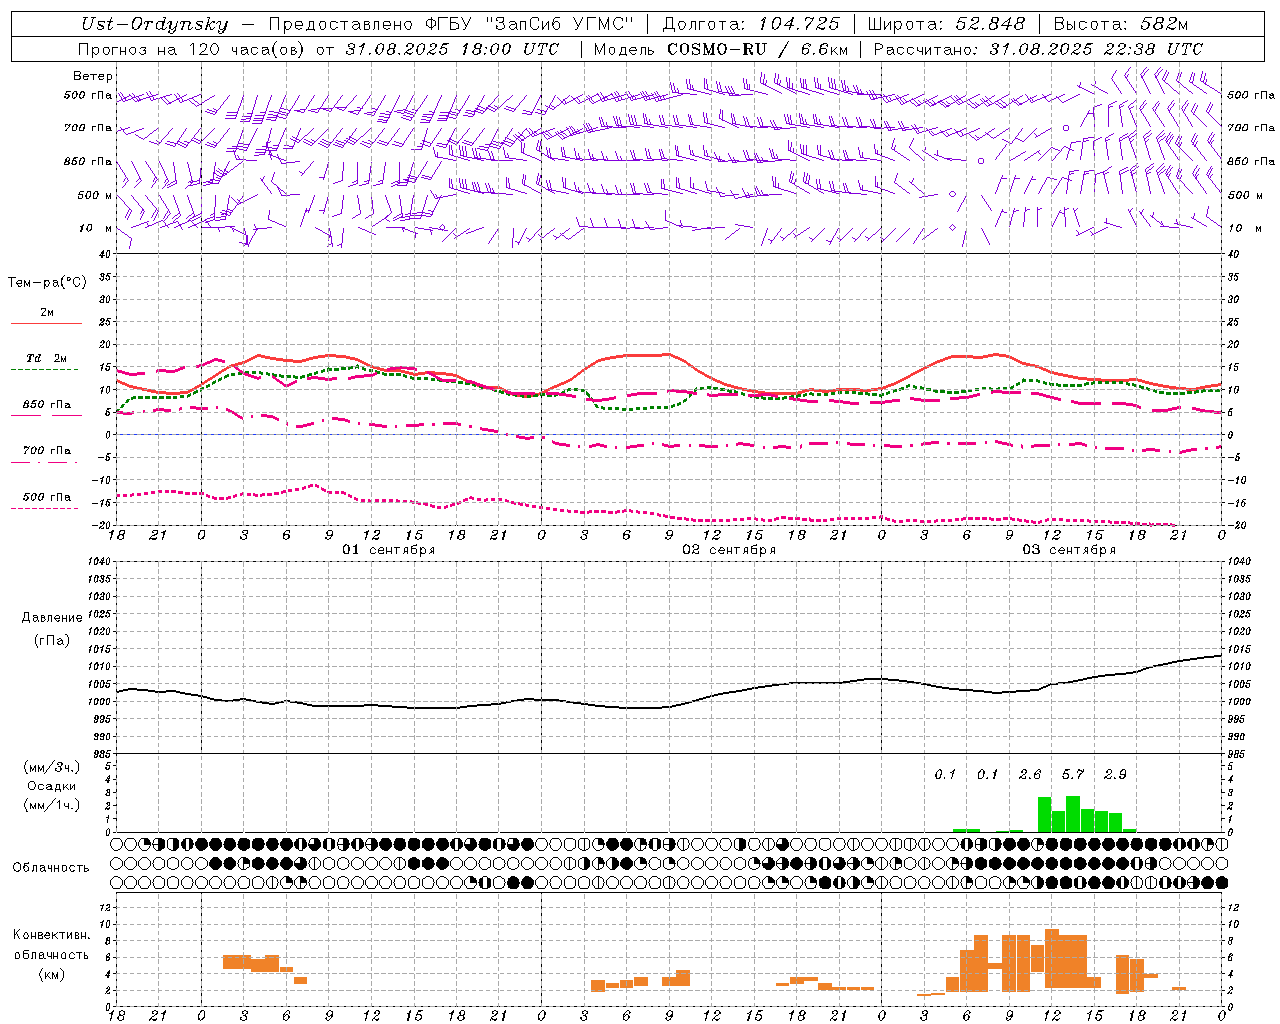Select the elevation text Высота: 582м
Image resolution: width=1280 pixels, height=1024 pixels.
pyautogui.click(x=1121, y=24)
